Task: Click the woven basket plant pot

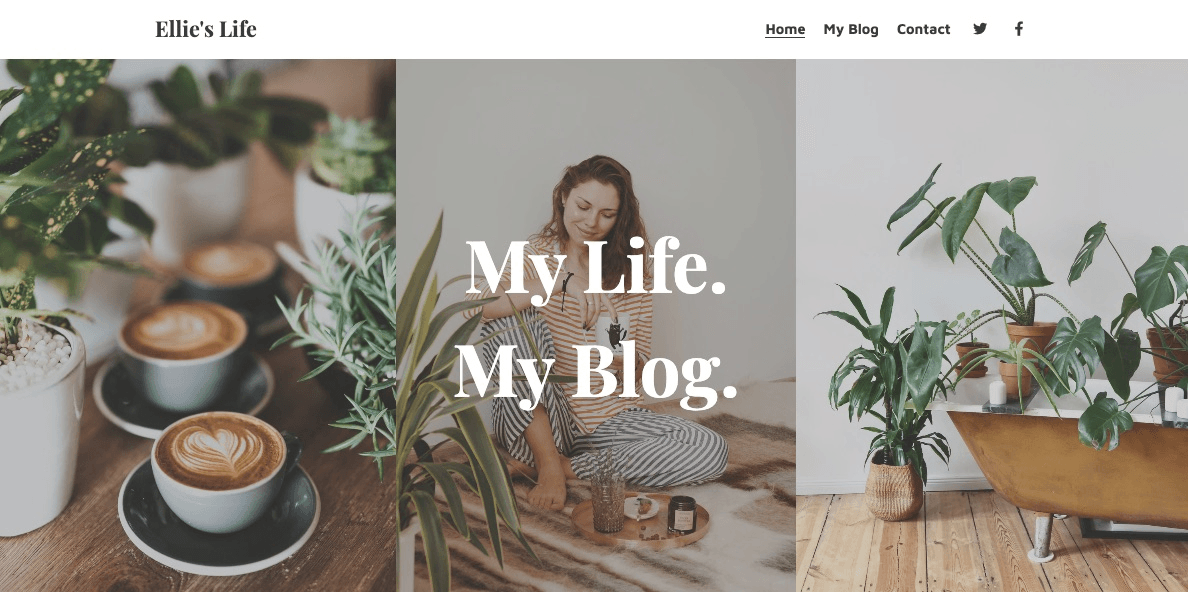Action: [894, 489]
